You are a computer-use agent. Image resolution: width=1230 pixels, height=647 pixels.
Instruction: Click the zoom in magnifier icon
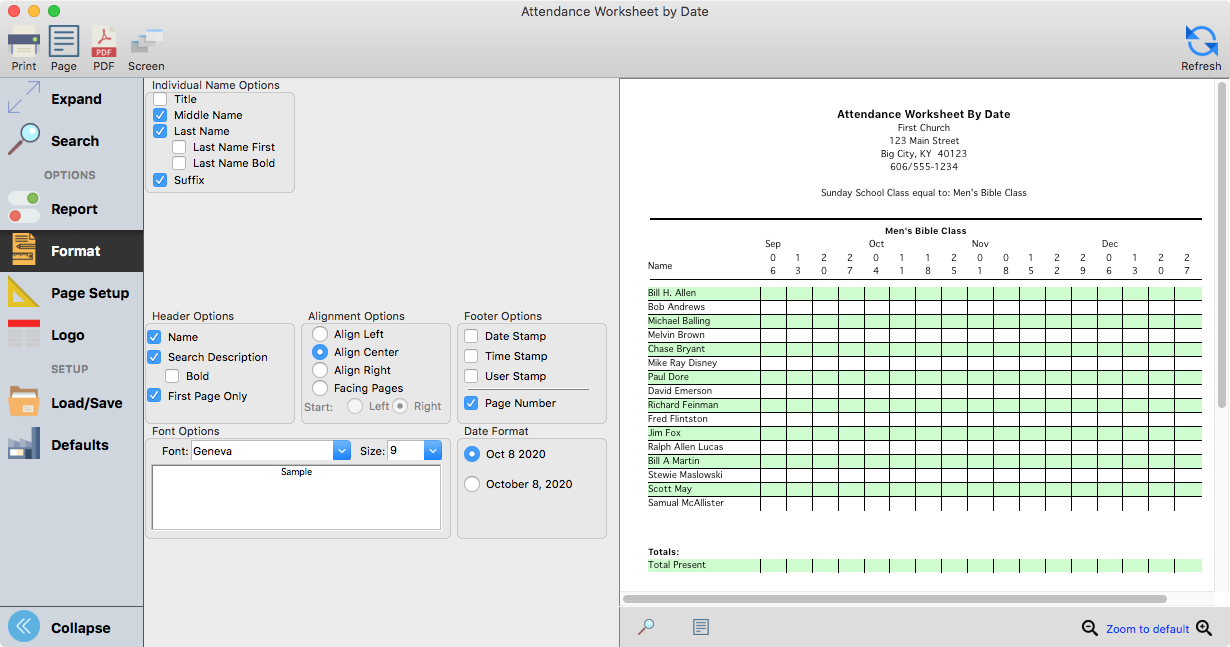point(1204,628)
